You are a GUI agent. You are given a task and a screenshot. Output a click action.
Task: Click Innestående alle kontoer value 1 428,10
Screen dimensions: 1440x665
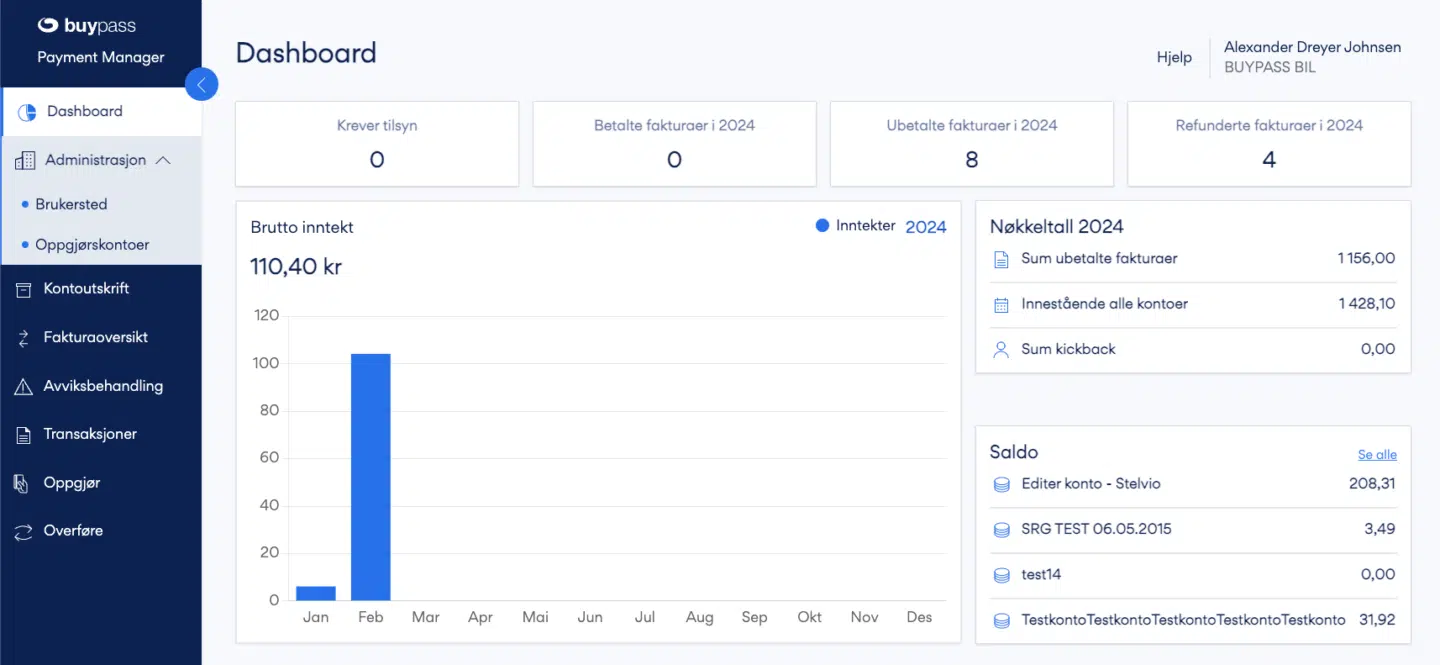[1367, 303]
